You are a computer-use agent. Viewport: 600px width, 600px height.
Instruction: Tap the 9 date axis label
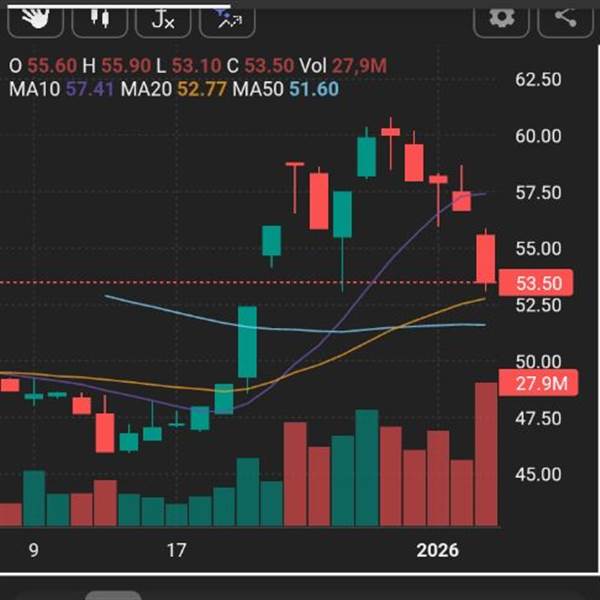pos(34,551)
